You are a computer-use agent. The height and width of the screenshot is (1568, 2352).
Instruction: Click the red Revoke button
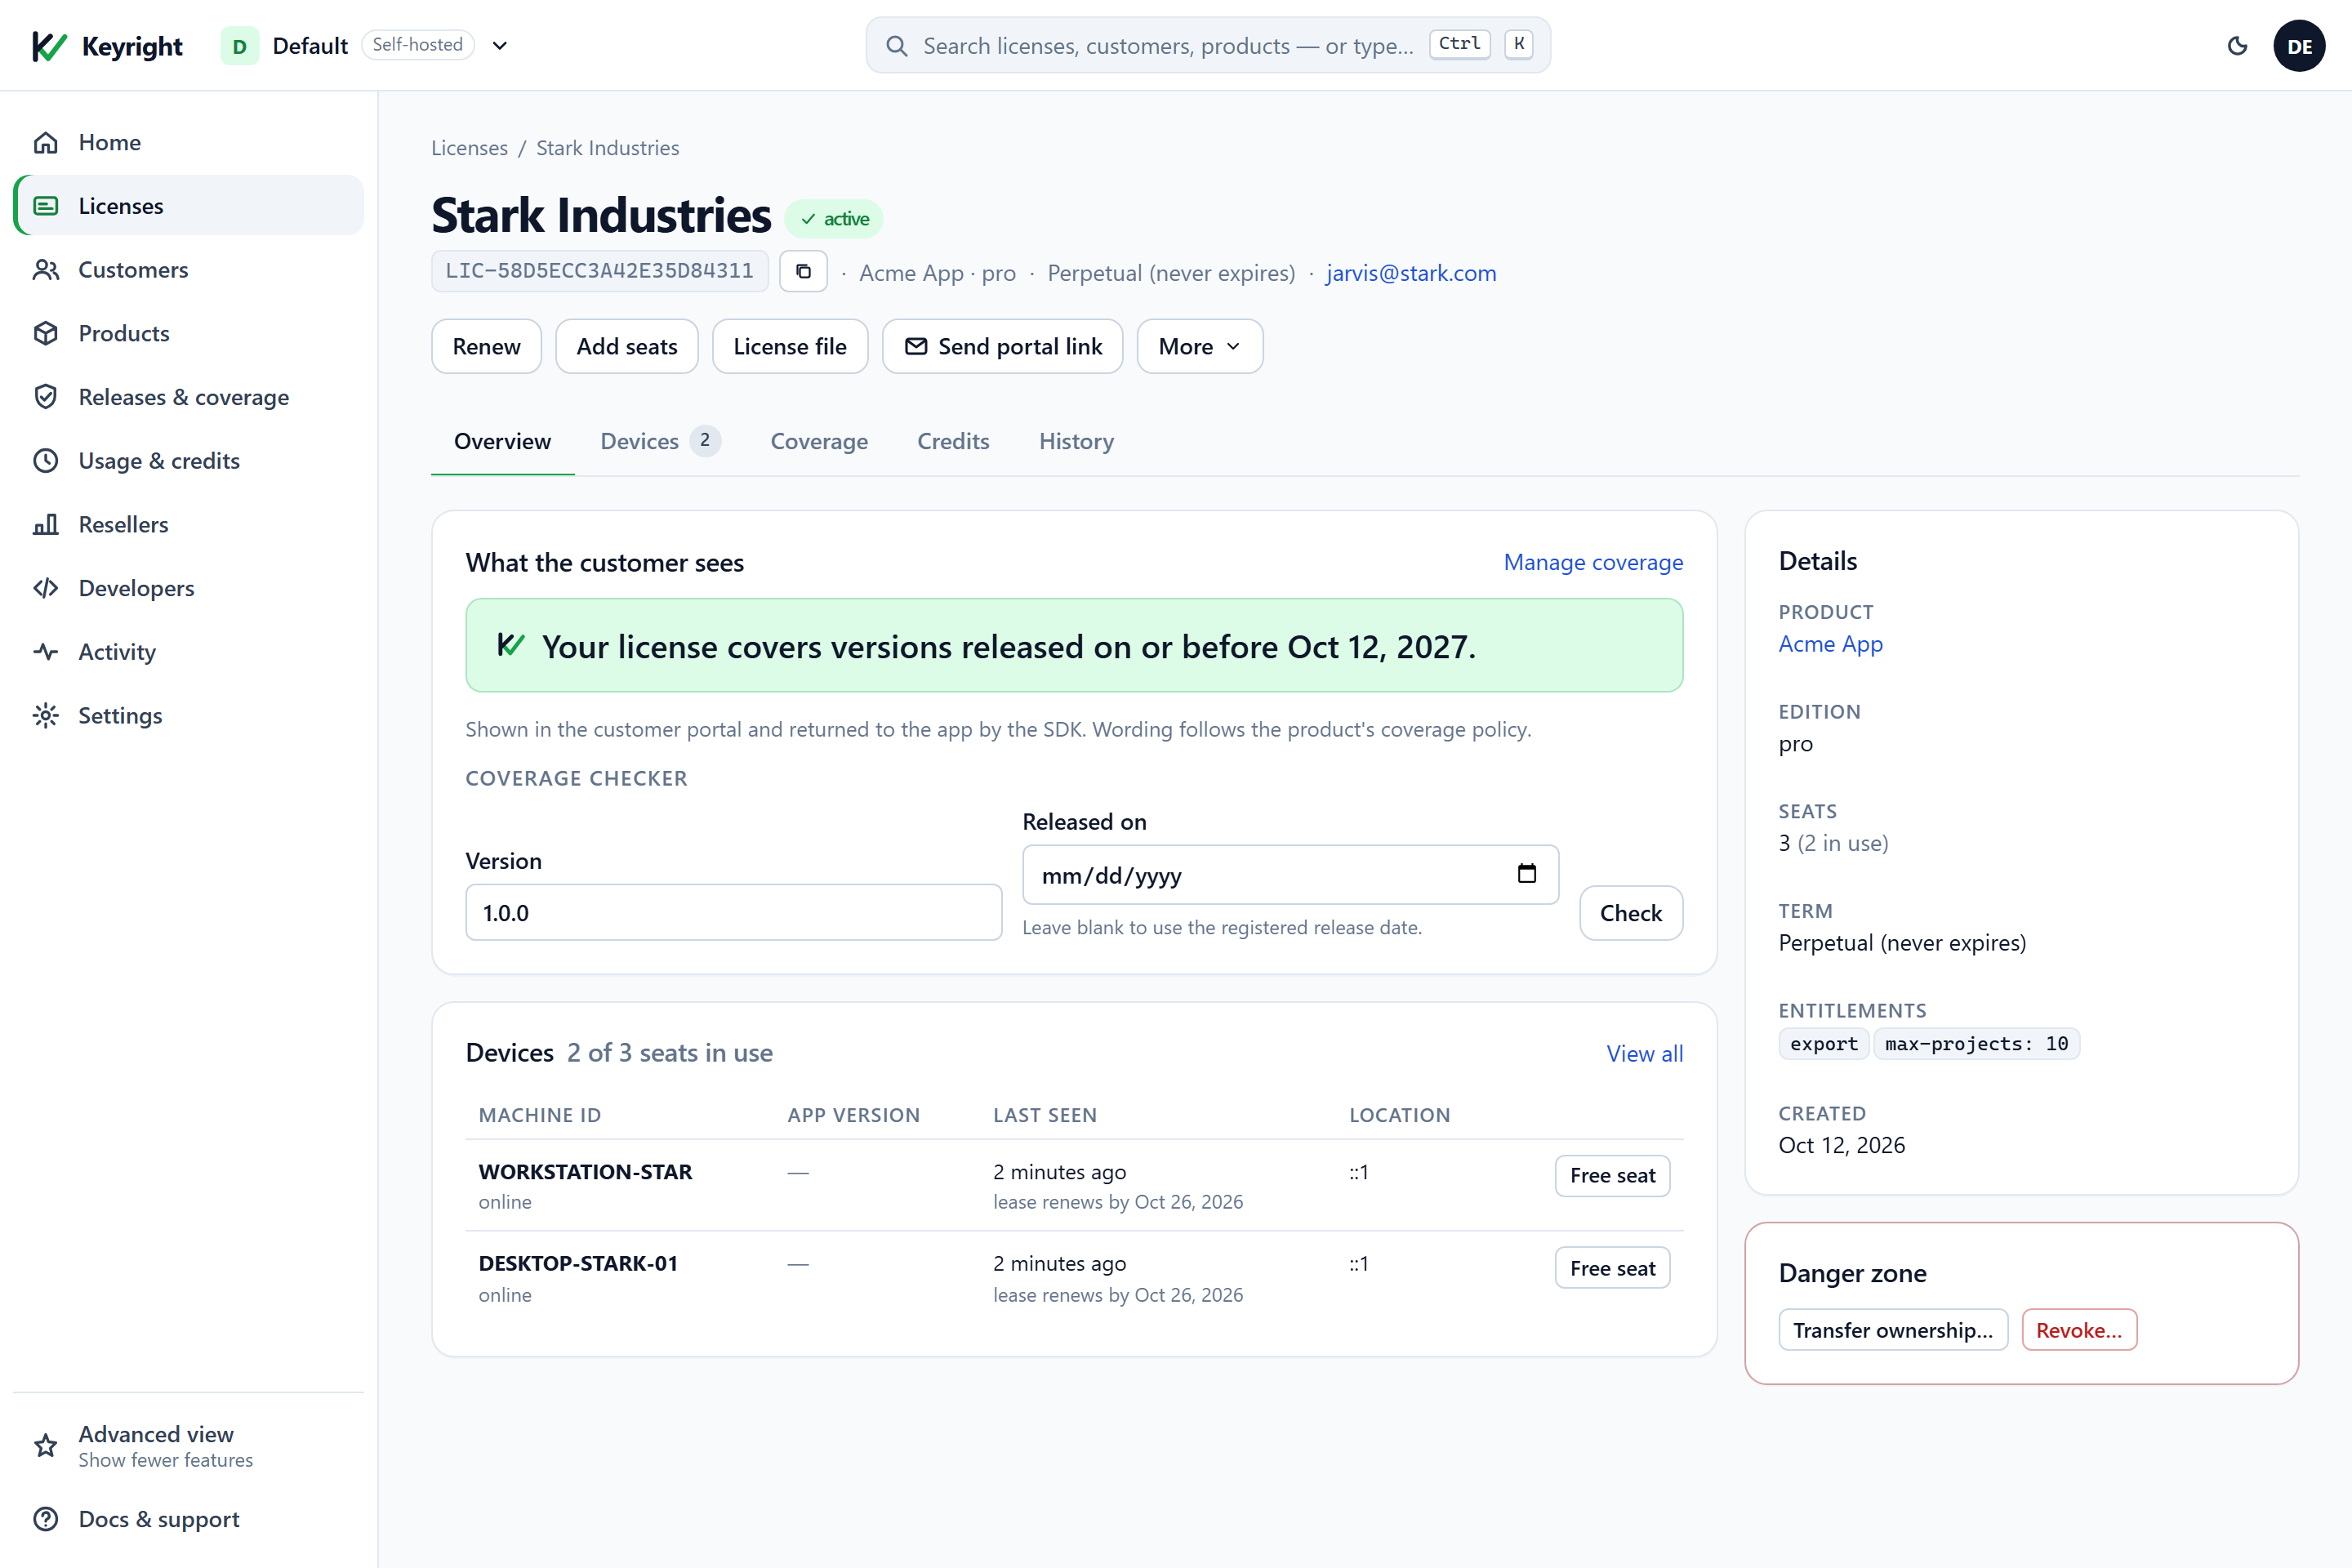coord(2079,1330)
